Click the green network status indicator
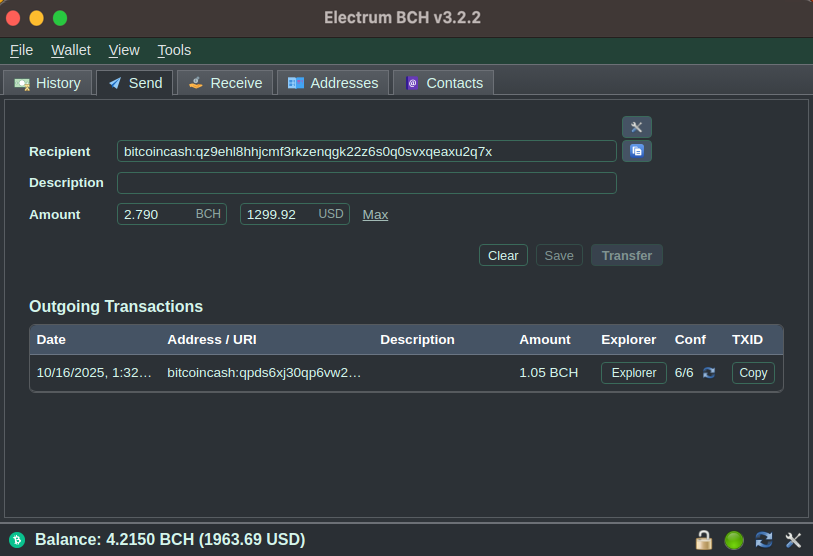Image resolution: width=813 pixels, height=556 pixels. pyautogui.click(x=734, y=540)
